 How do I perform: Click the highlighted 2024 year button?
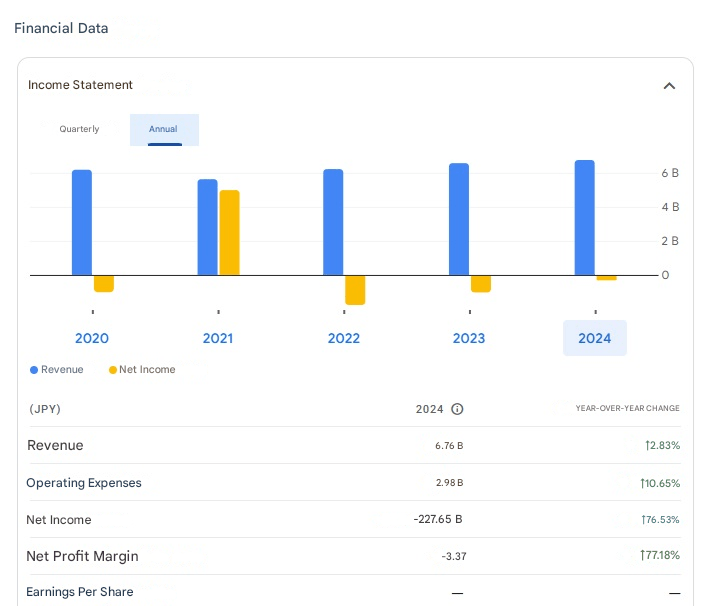[x=594, y=338]
